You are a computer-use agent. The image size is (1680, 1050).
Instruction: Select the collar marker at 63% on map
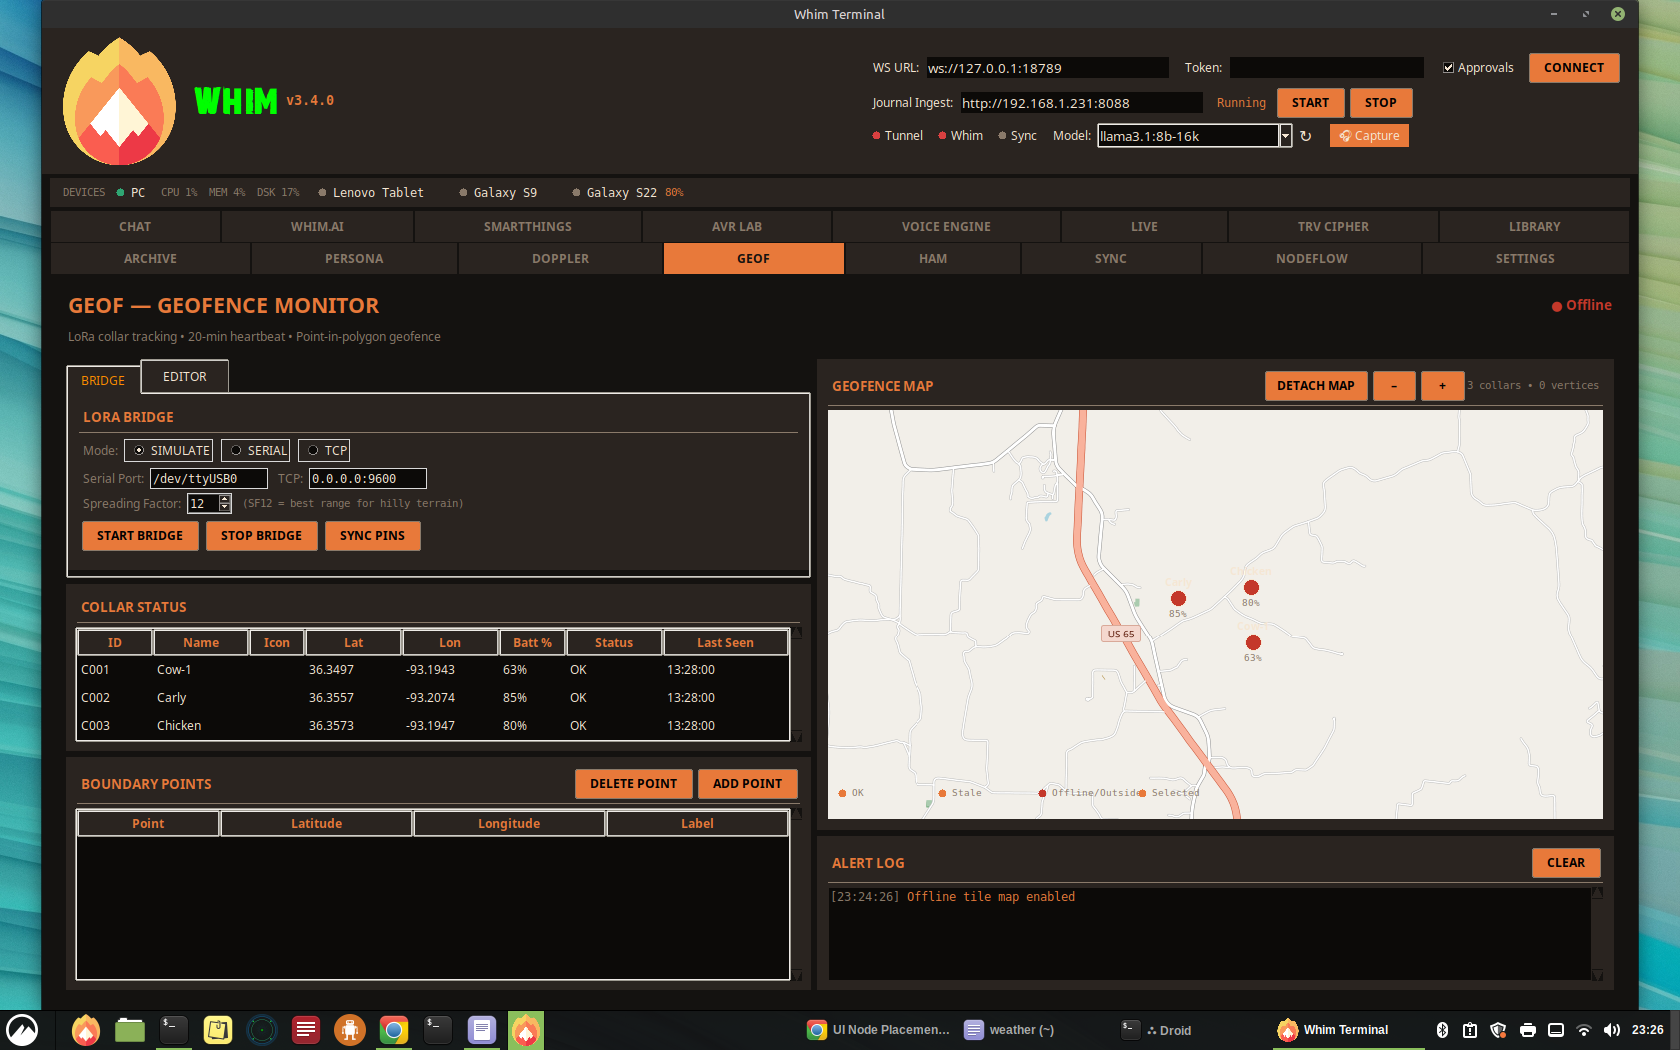[1253, 642]
